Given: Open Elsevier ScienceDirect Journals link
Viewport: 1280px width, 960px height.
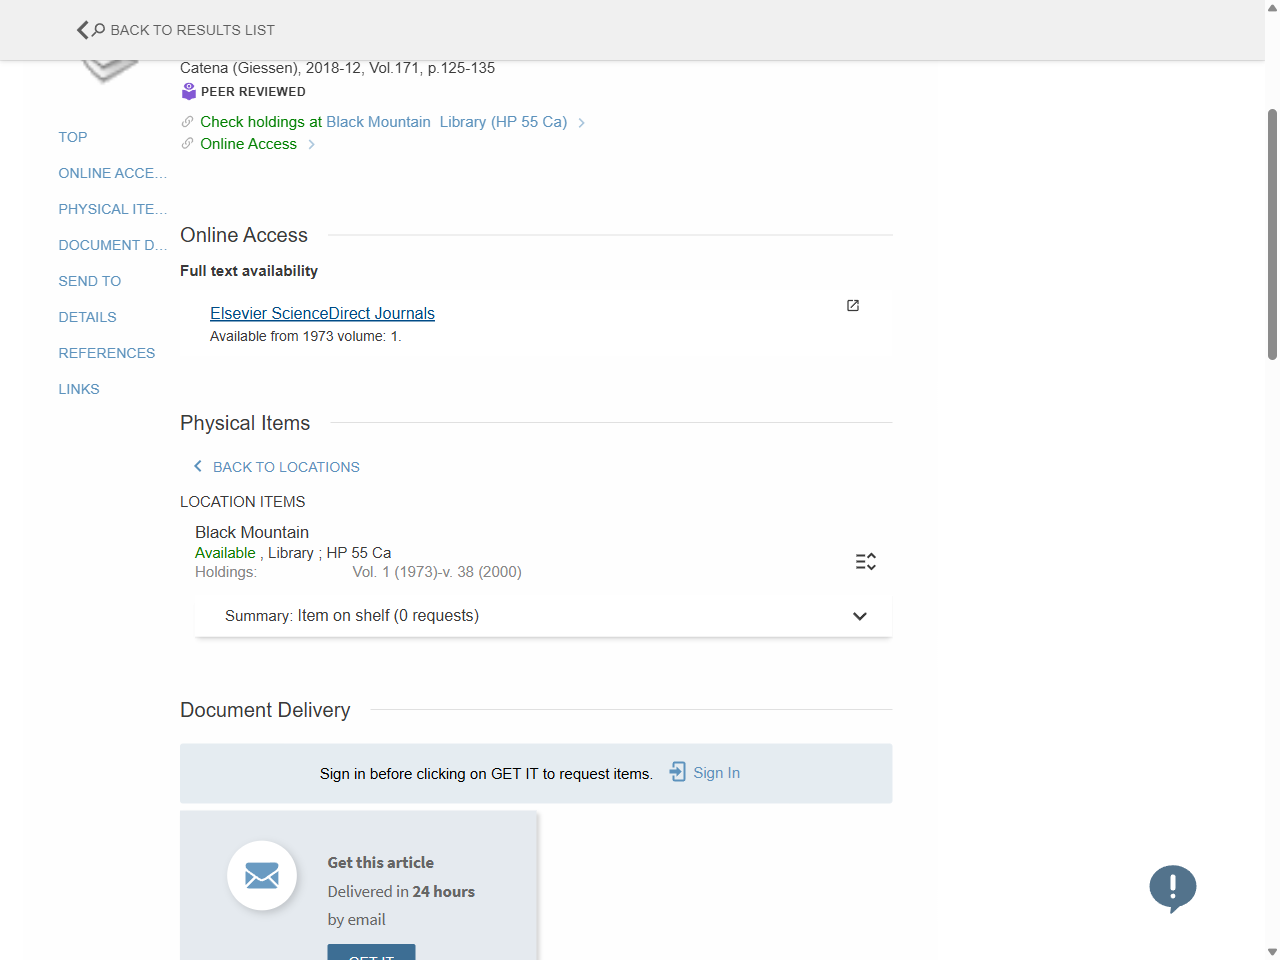Looking at the screenshot, I should coord(322,313).
